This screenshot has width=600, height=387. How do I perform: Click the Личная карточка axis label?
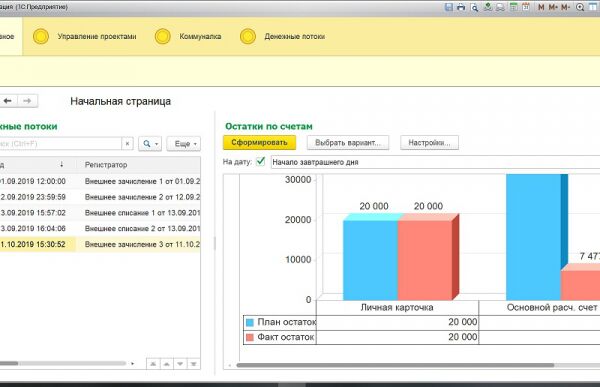397,307
